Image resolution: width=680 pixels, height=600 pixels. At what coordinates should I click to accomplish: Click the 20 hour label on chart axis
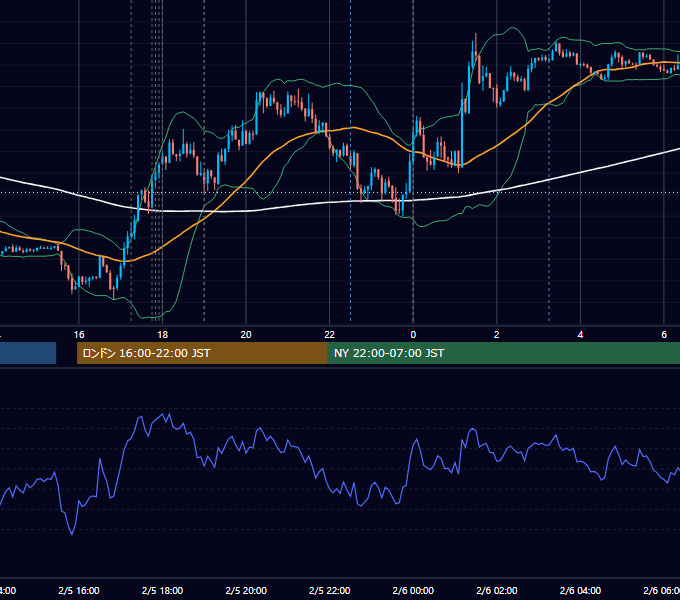click(246, 335)
